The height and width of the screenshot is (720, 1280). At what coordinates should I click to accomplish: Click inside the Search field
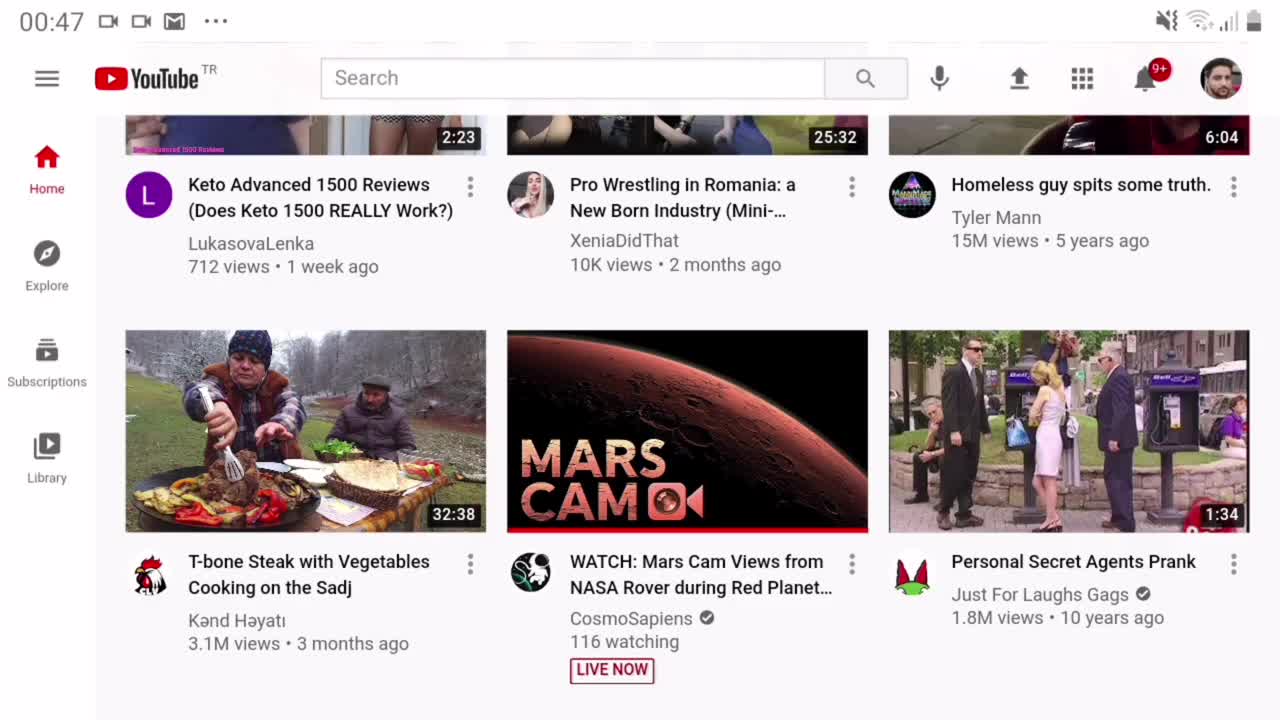point(573,78)
